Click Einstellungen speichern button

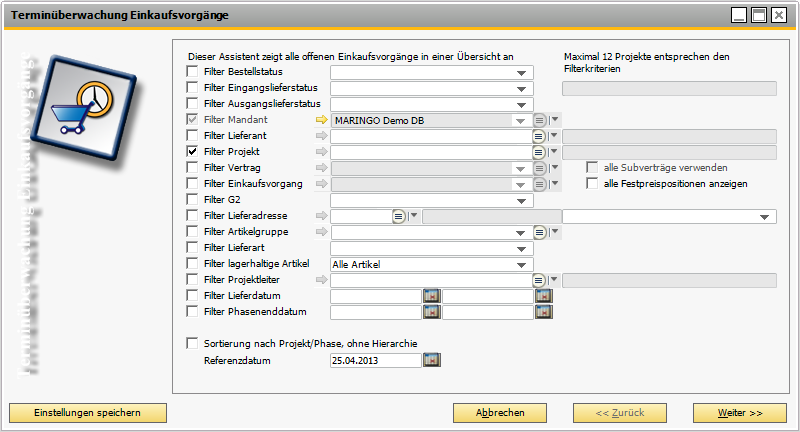(x=88, y=413)
